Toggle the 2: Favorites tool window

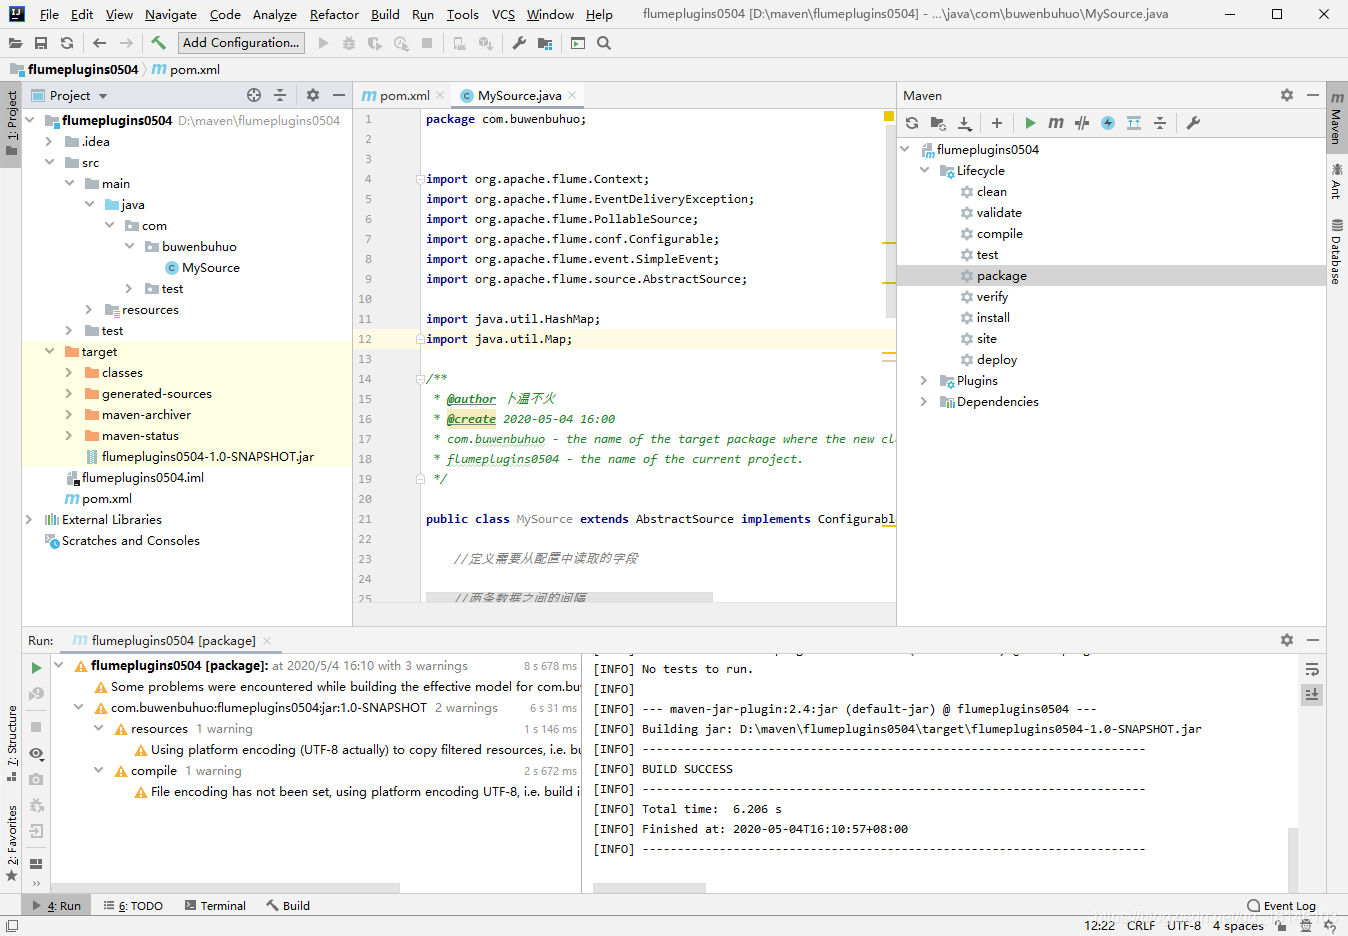[11, 843]
